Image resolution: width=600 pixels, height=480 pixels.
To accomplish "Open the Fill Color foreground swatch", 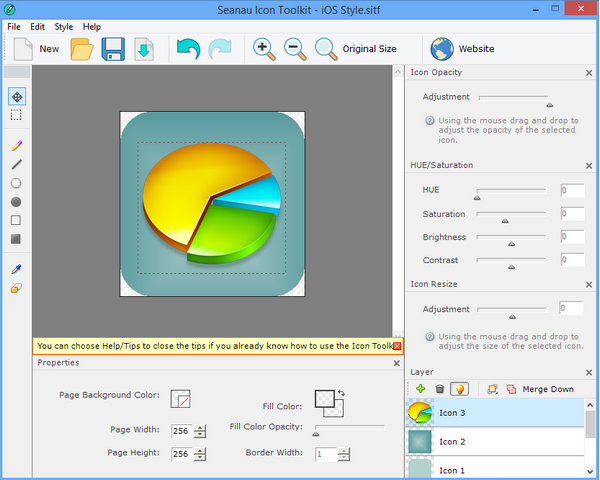I will (324, 399).
